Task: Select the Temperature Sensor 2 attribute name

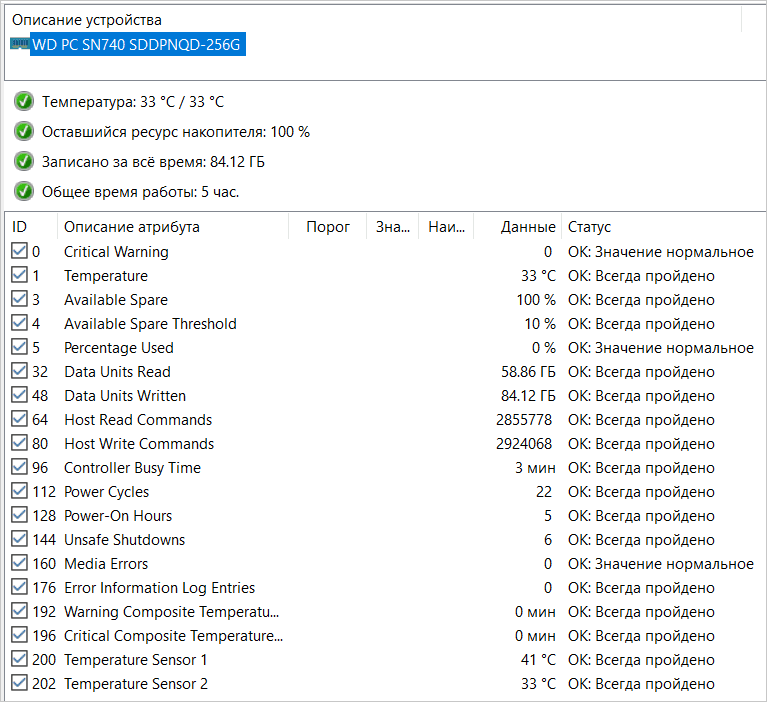Action: click(x=136, y=683)
